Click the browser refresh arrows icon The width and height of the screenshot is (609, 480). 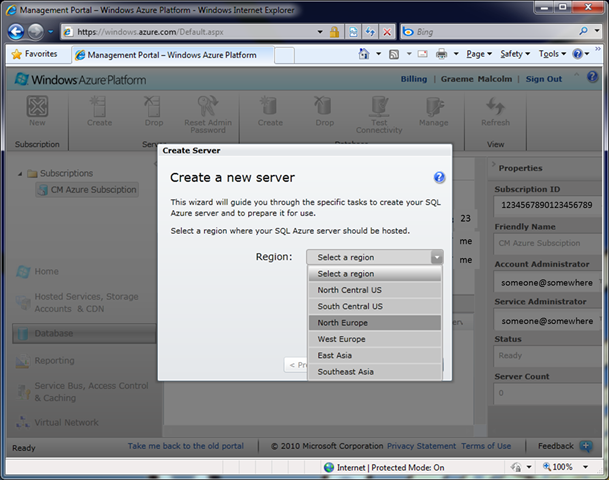370,32
